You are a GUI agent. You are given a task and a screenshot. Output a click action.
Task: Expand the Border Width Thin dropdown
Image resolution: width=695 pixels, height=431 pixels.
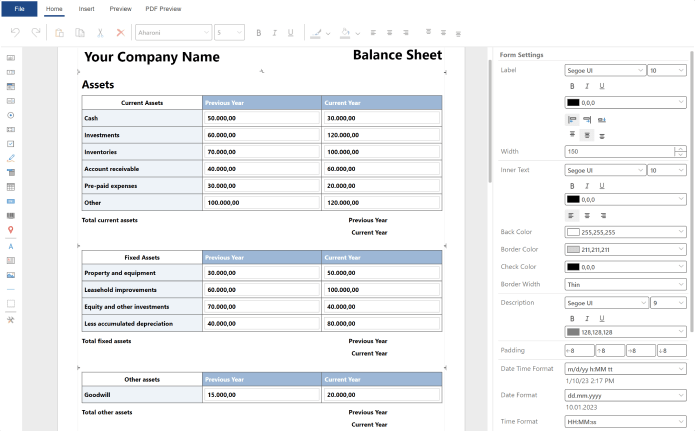pyautogui.click(x=625, y=284)
